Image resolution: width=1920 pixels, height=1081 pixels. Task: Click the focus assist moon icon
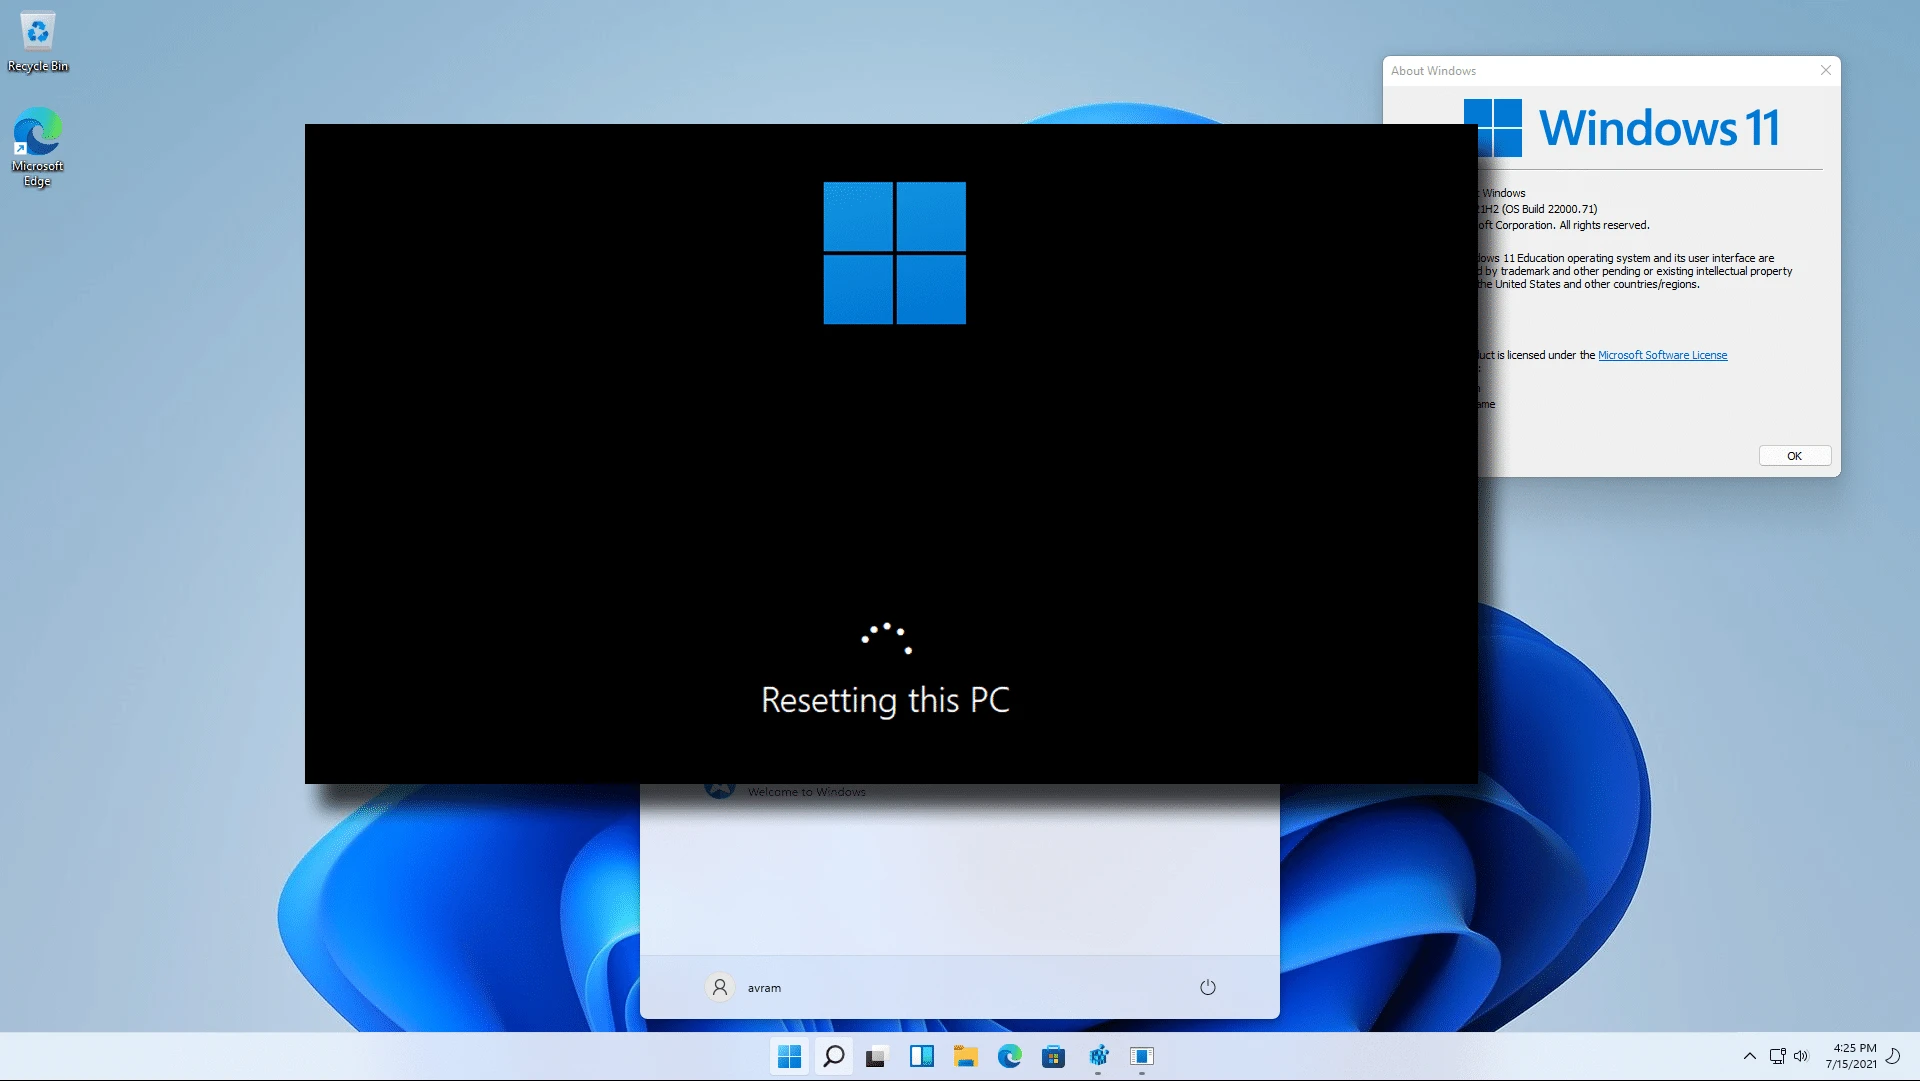[1893, 1056]
